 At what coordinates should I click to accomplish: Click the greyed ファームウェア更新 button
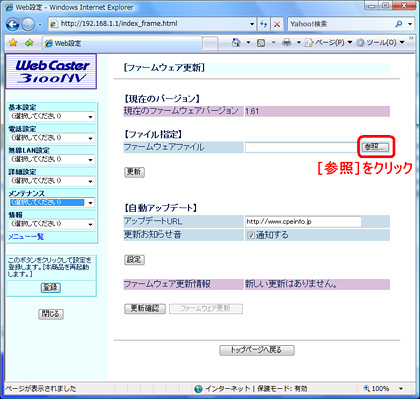coord(206,309)
